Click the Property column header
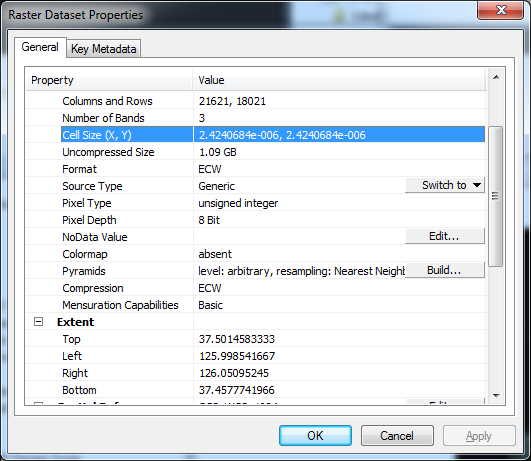 [x=109, y=80]
